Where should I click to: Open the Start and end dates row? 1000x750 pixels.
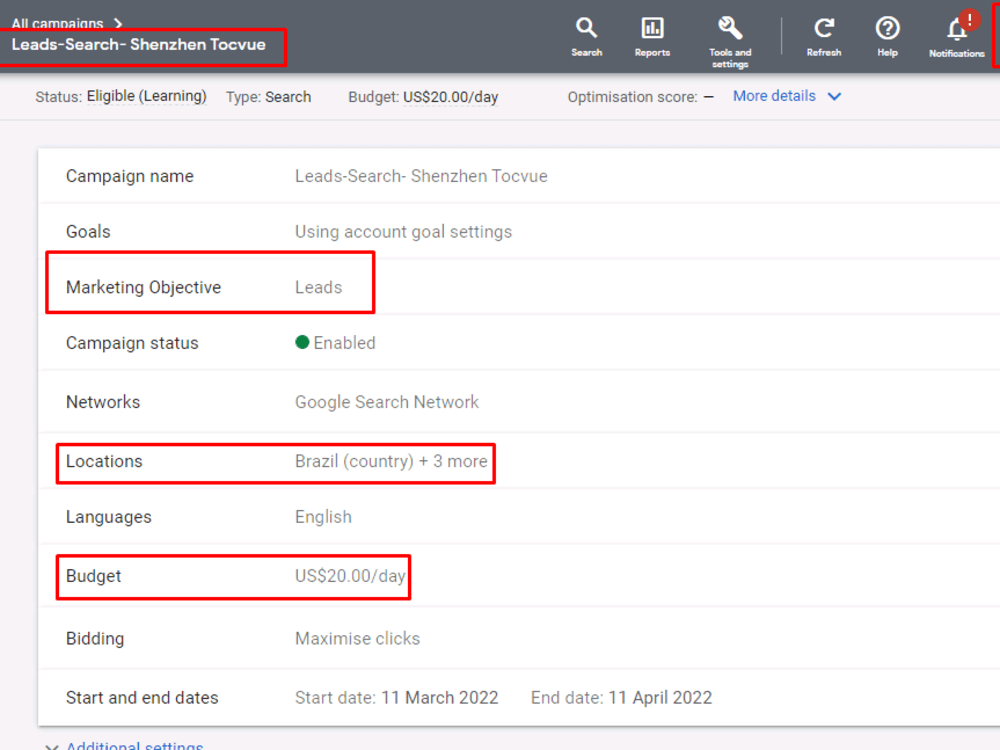(x=519, y=698)
